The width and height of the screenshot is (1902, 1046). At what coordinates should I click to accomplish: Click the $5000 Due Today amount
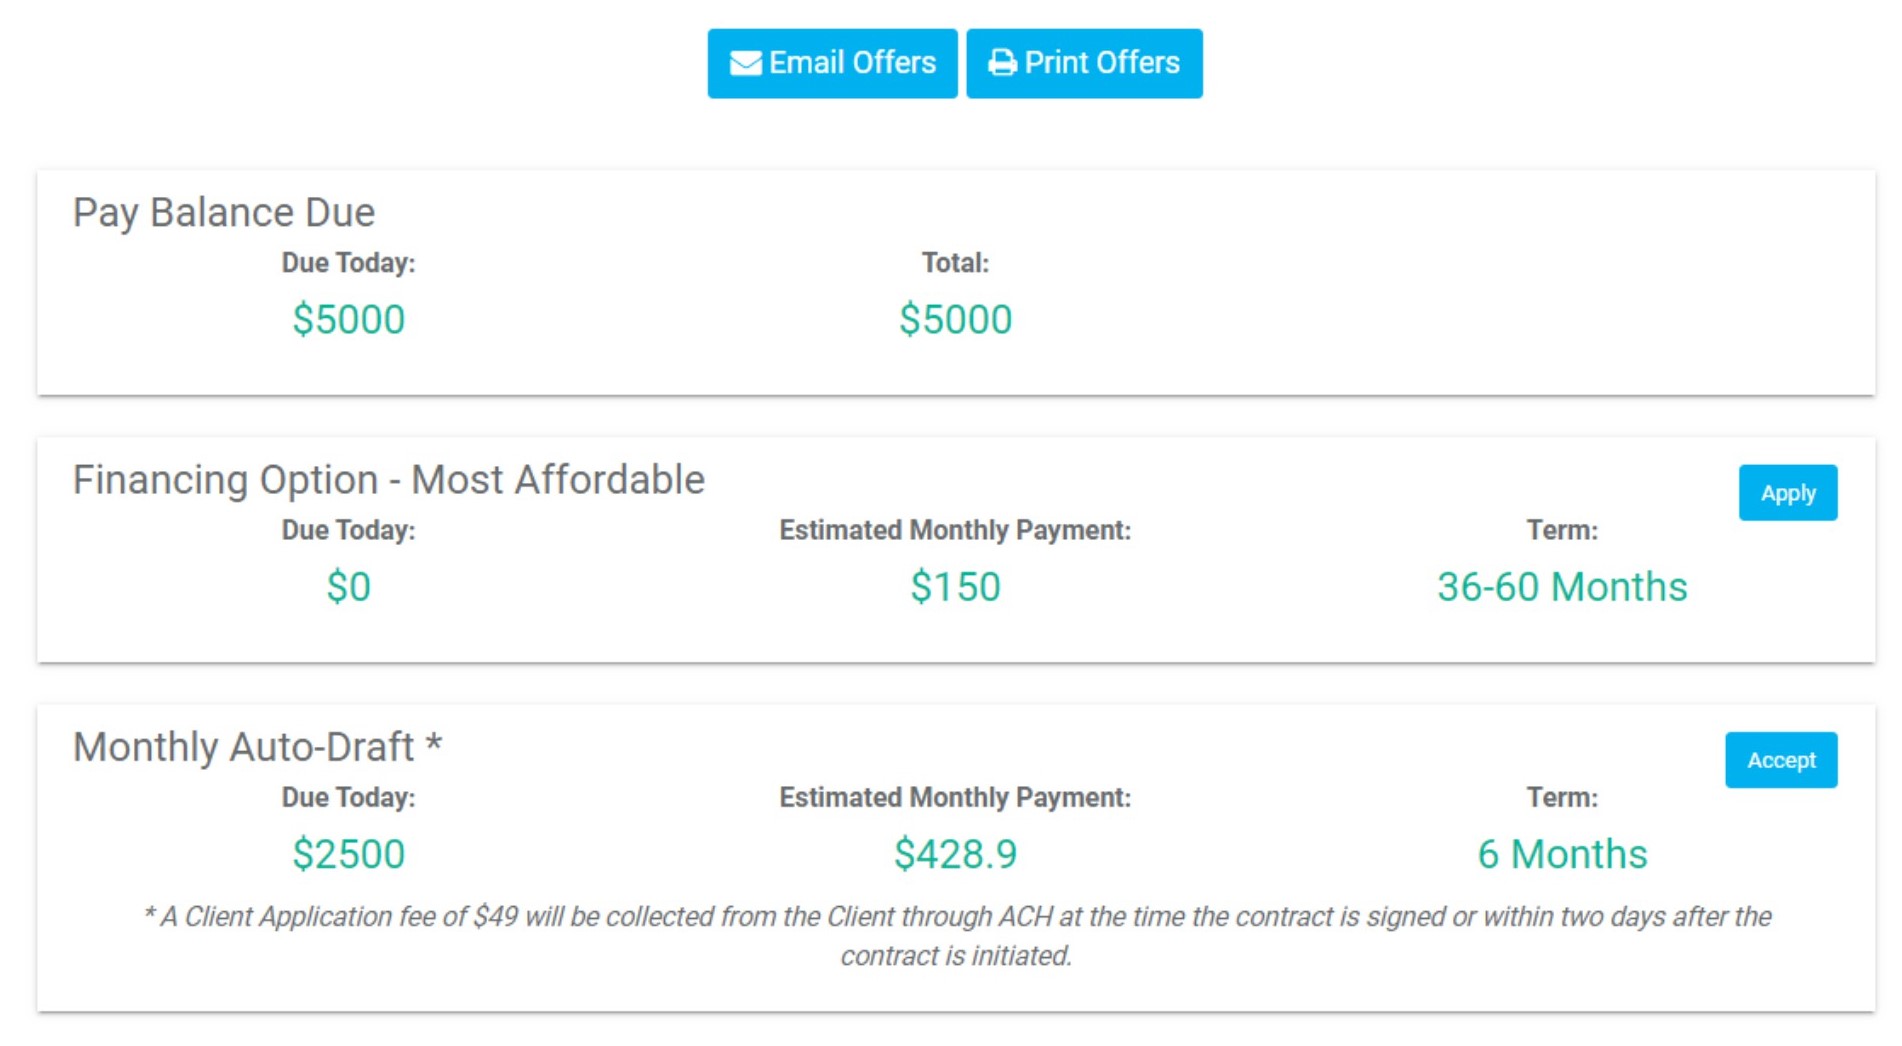(x=348, y=320)
